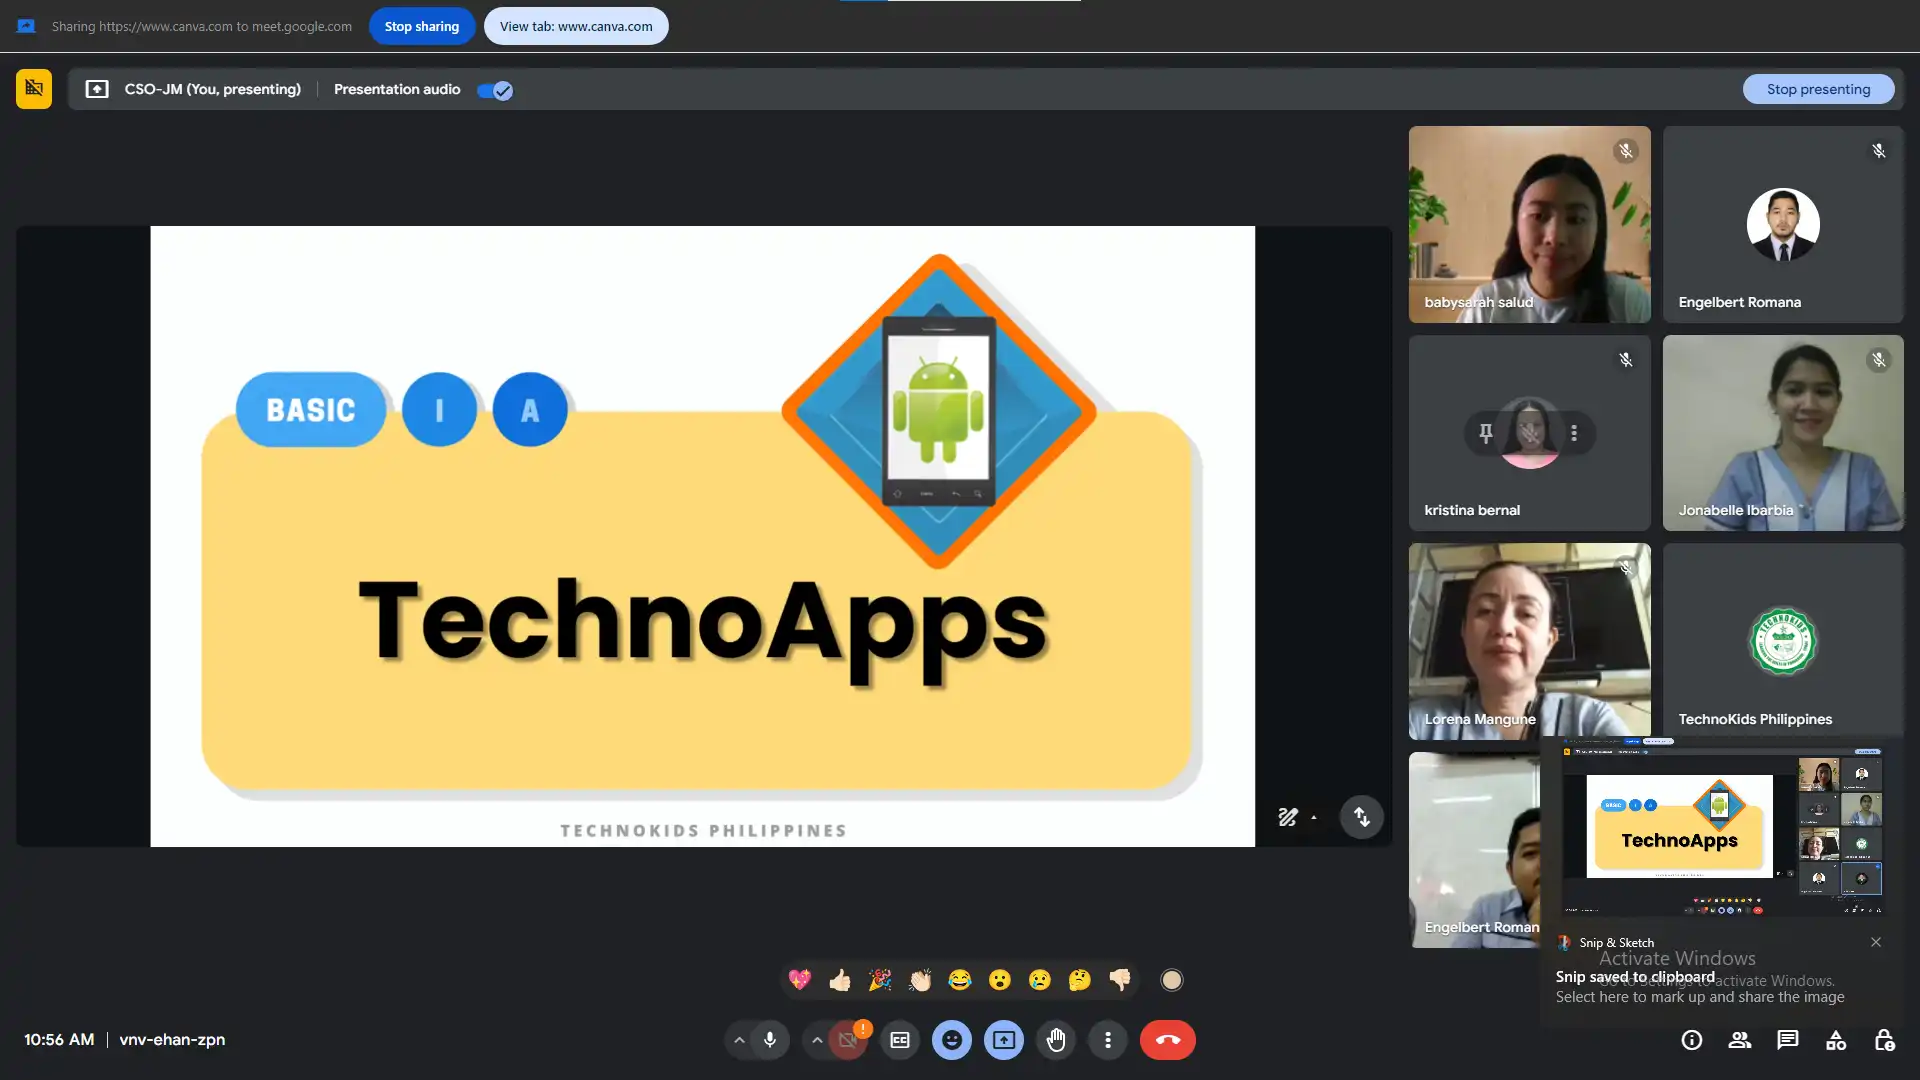Turn on closed captions

(x=900, y=1040)
